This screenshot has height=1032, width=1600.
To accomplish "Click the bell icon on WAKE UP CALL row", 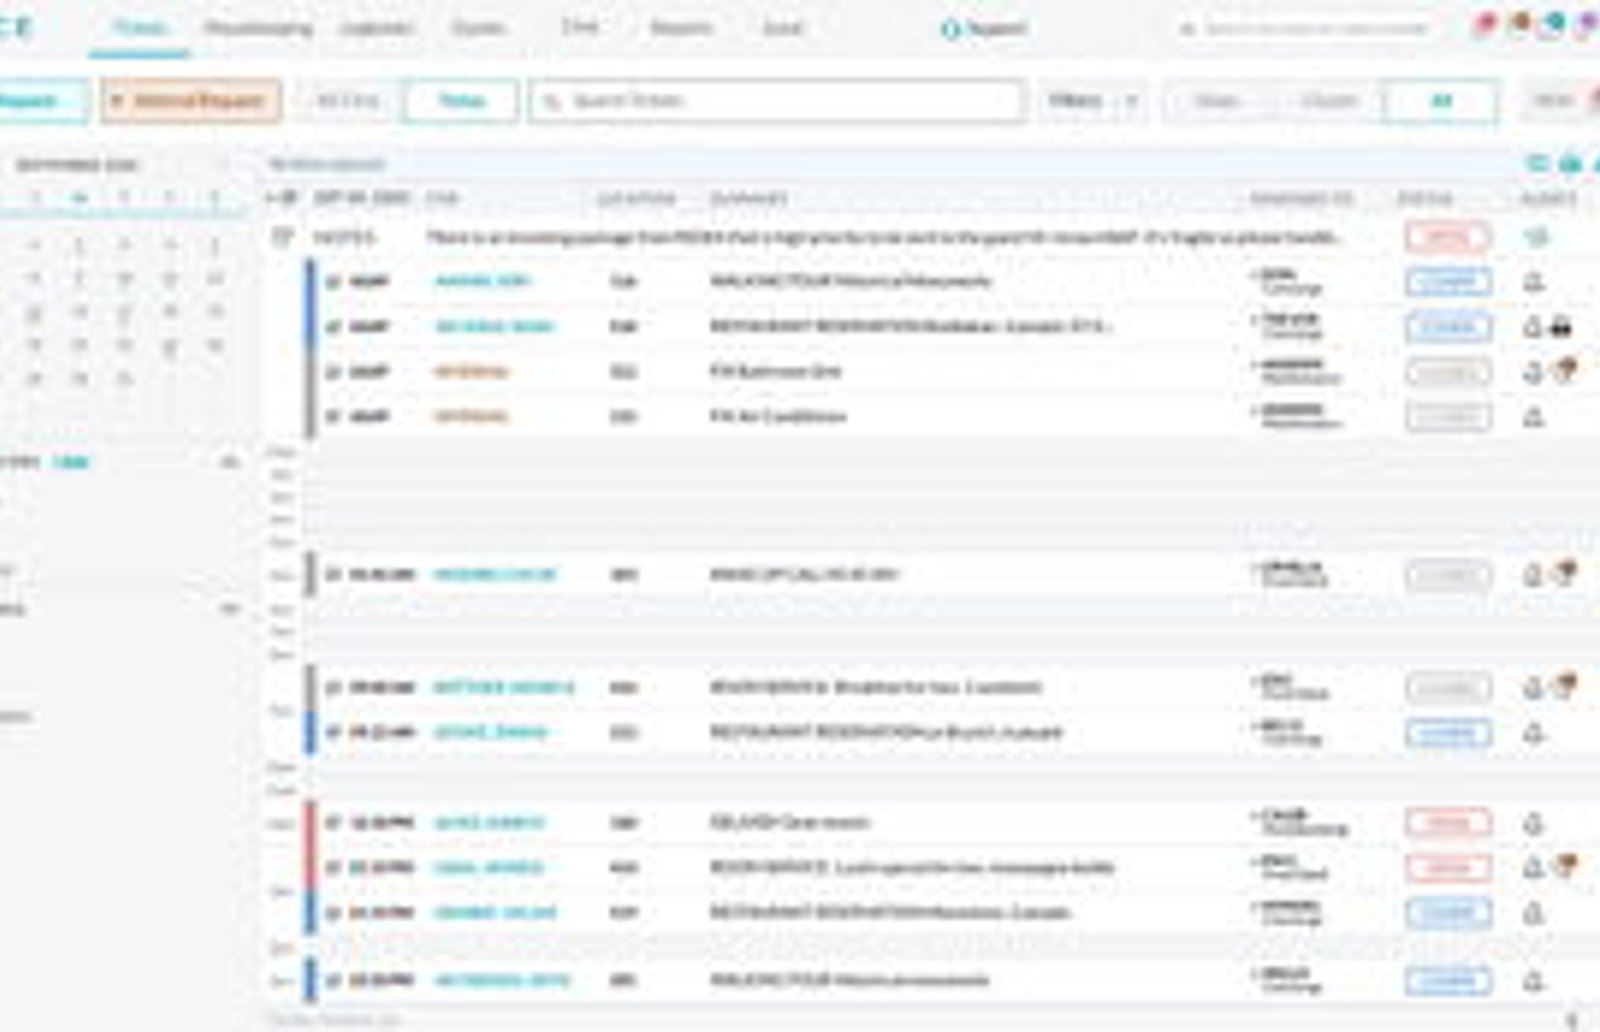I will tap(1533, 575).
